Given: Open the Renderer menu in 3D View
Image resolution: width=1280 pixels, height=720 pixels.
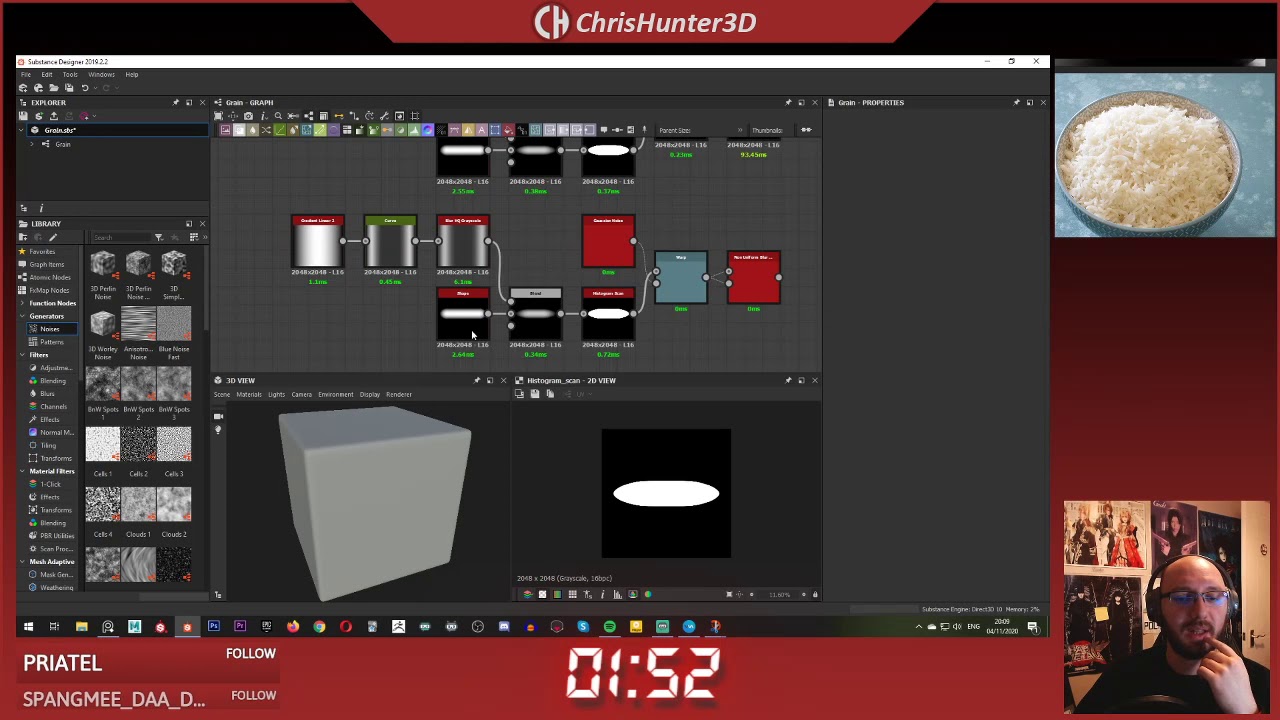Looking at the screenshot, I should pyautogui.click(x=398, y=394).
